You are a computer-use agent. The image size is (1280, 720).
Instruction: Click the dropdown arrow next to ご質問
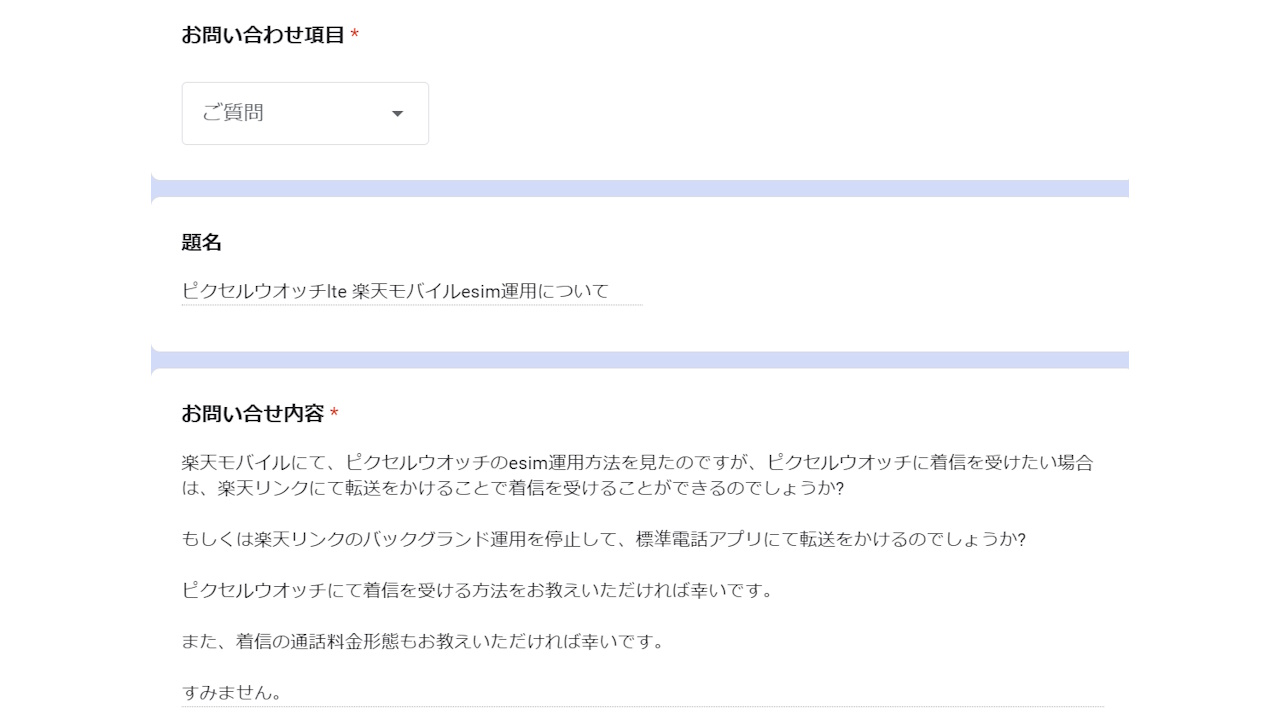click(397, 113)
